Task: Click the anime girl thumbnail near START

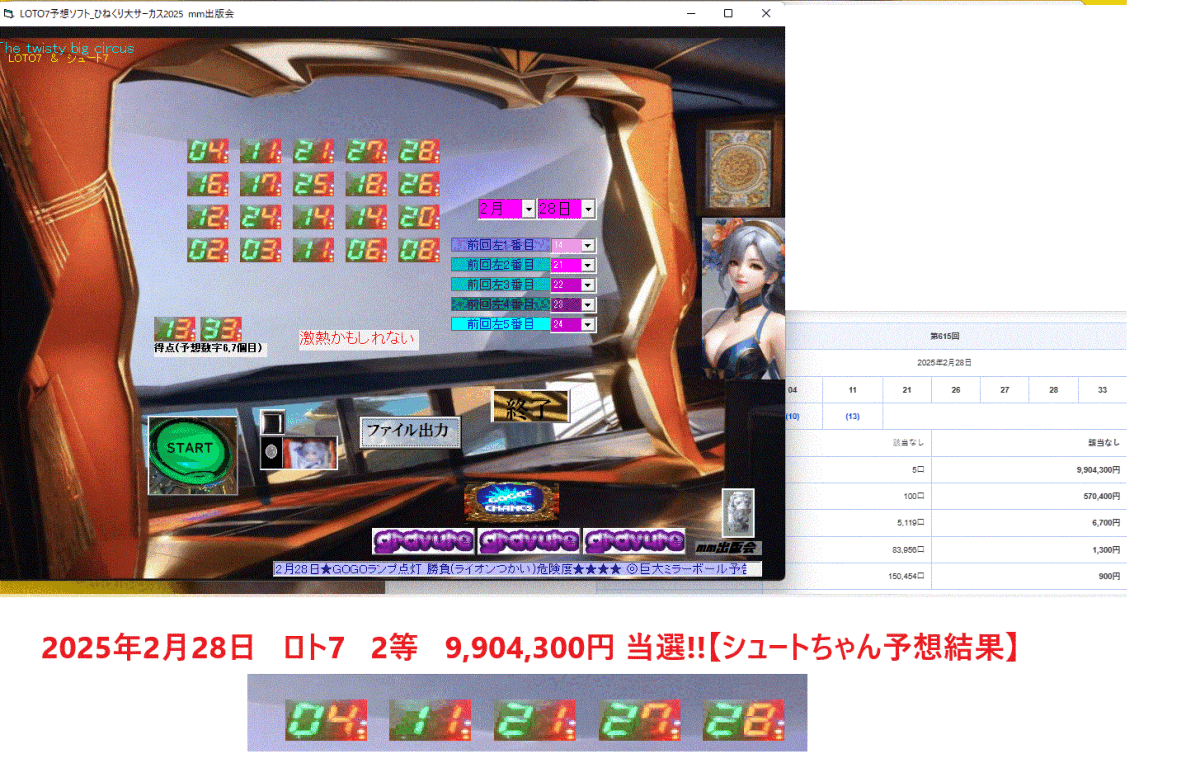Action: point(310,453)
